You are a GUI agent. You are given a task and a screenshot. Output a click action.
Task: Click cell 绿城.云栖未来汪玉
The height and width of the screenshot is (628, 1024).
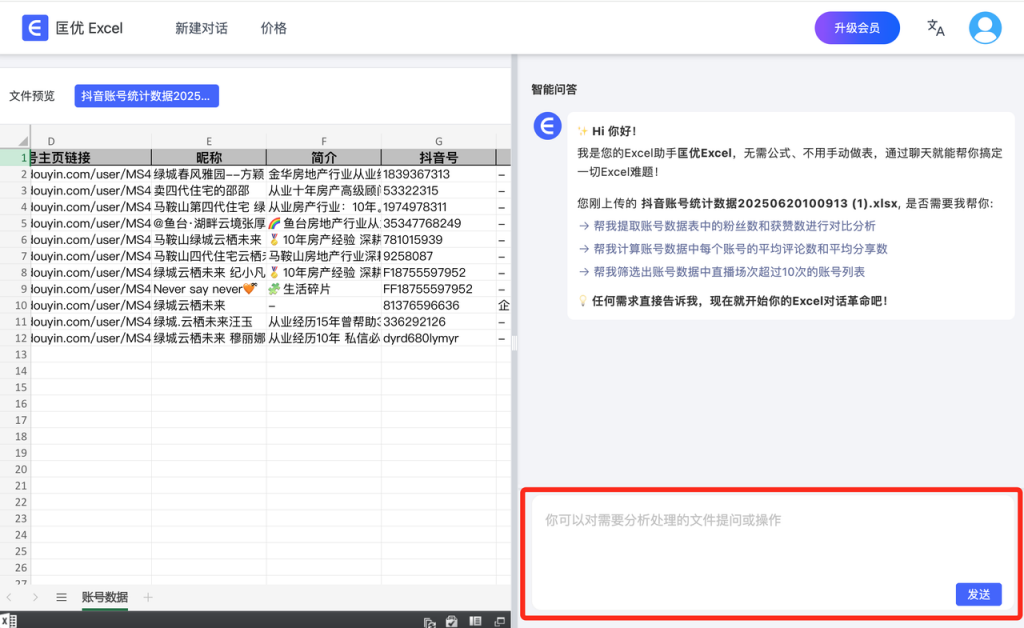pos(209,322)
